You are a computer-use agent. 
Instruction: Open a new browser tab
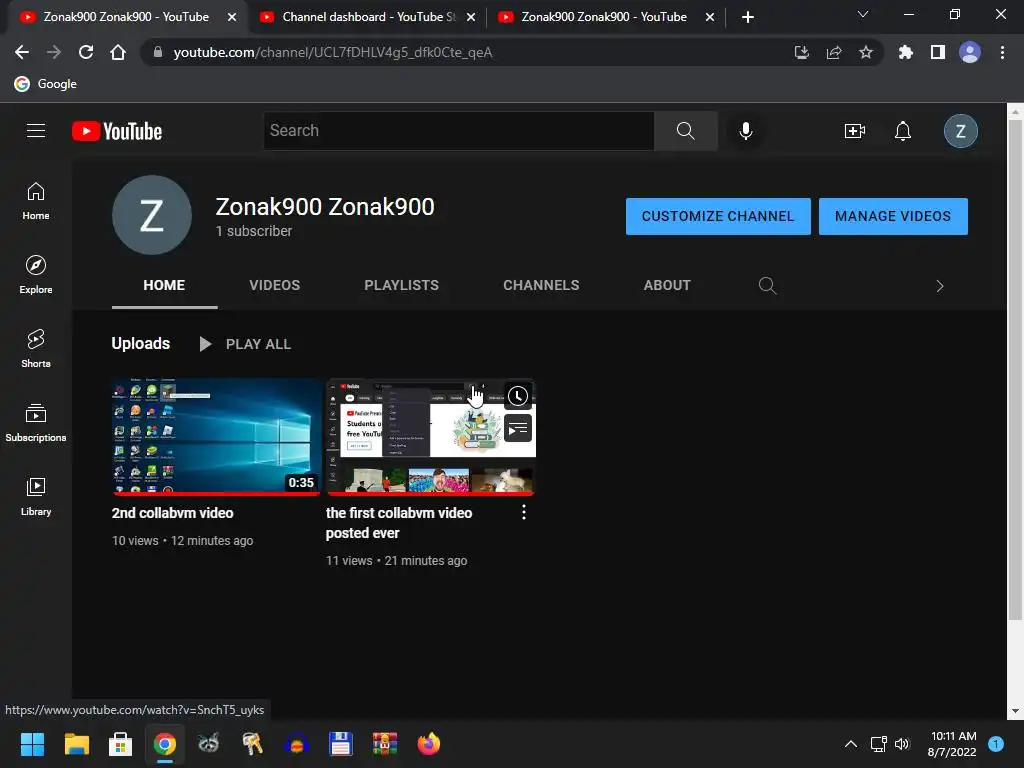pyautogui.click(x=748, y=17)
